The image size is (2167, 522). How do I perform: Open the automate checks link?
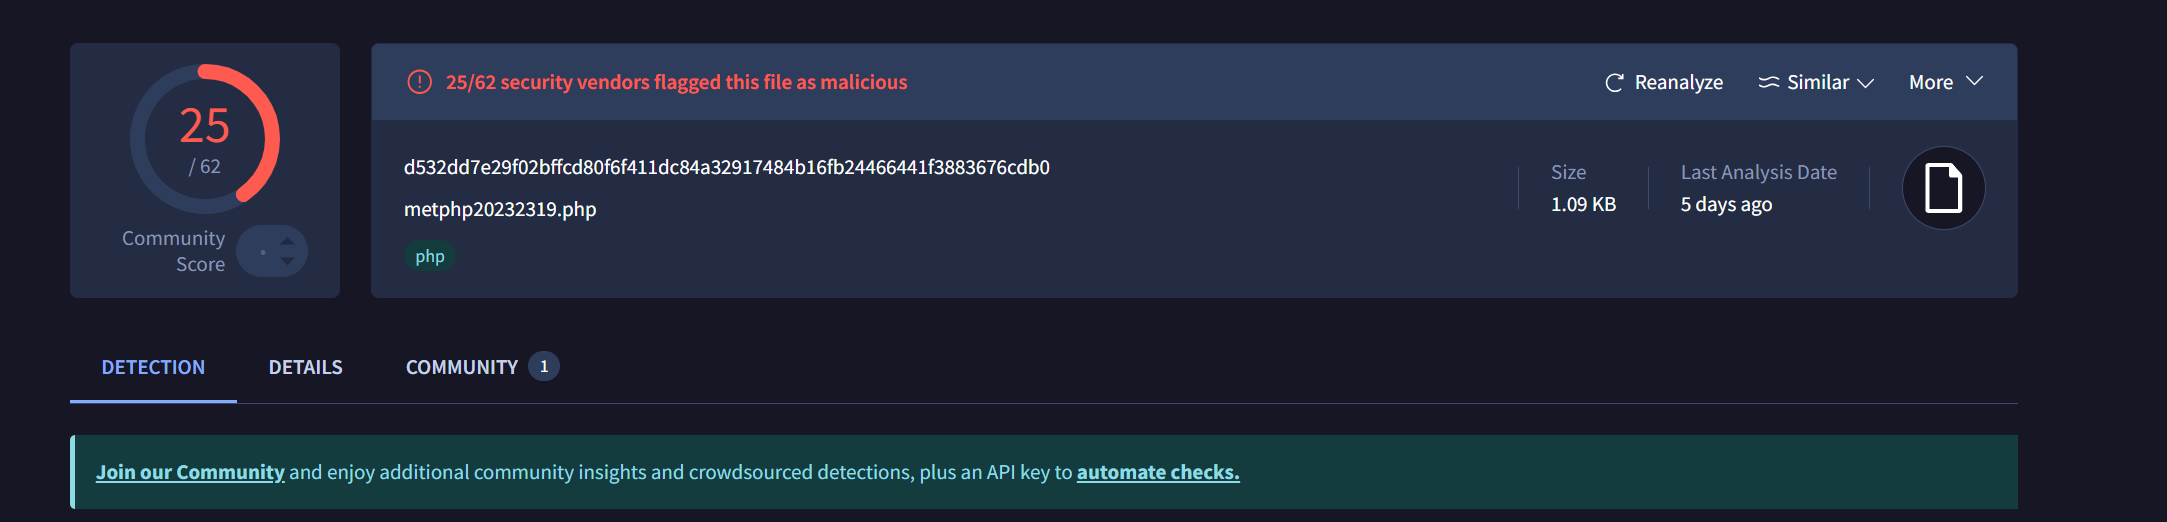pos(1157,472)
